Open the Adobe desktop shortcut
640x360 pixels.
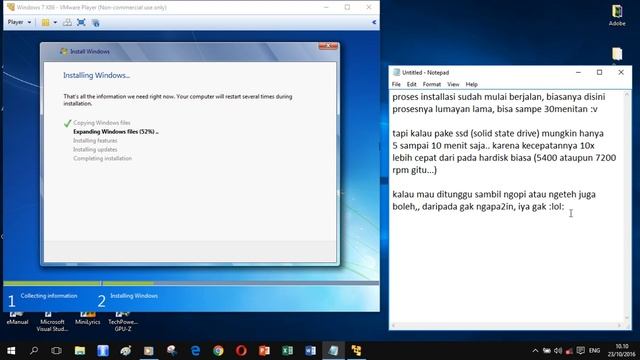pos(617,15)
